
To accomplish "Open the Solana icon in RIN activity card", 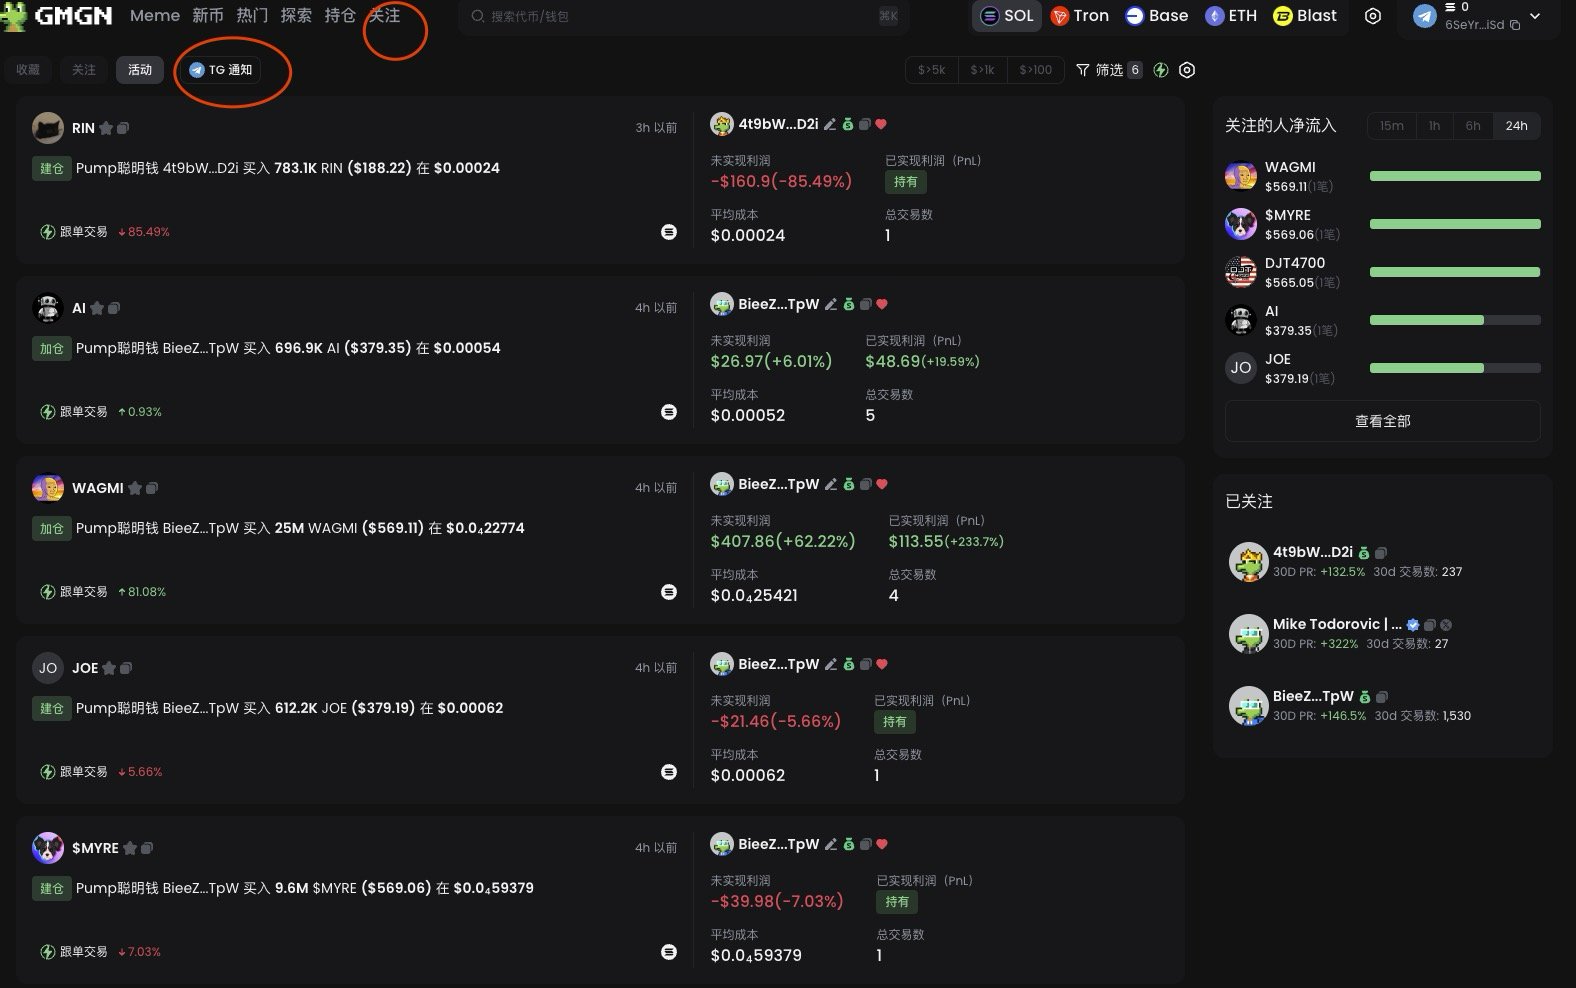I will [x=669, y=232].
